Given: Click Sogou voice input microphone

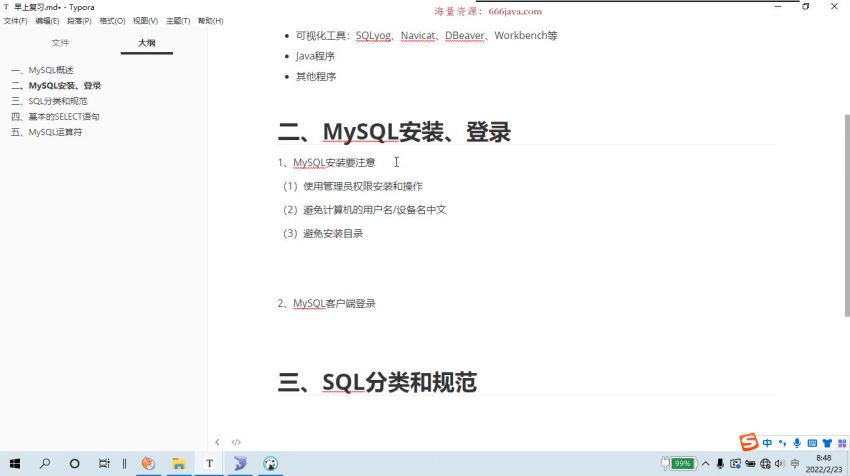Looking at the screenshot, I should point(797,443).
